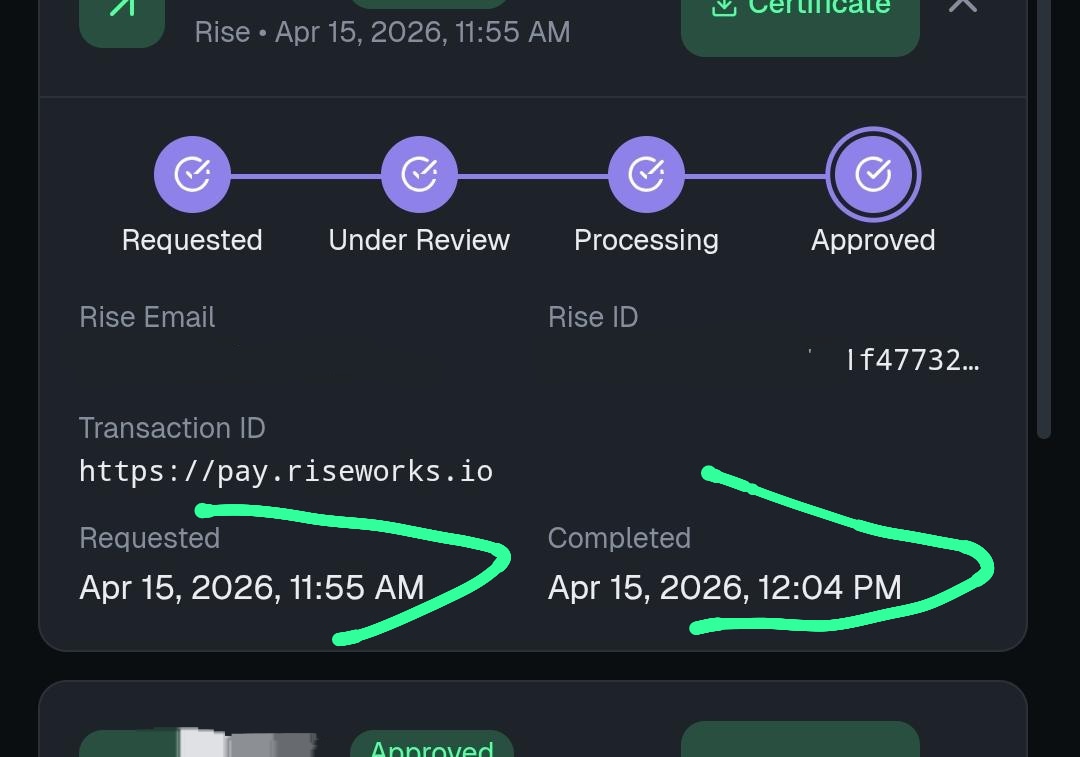The image size is (1080, 757).
Task: Click the 'Under Review' step label
Action: (x=419, y=240)
